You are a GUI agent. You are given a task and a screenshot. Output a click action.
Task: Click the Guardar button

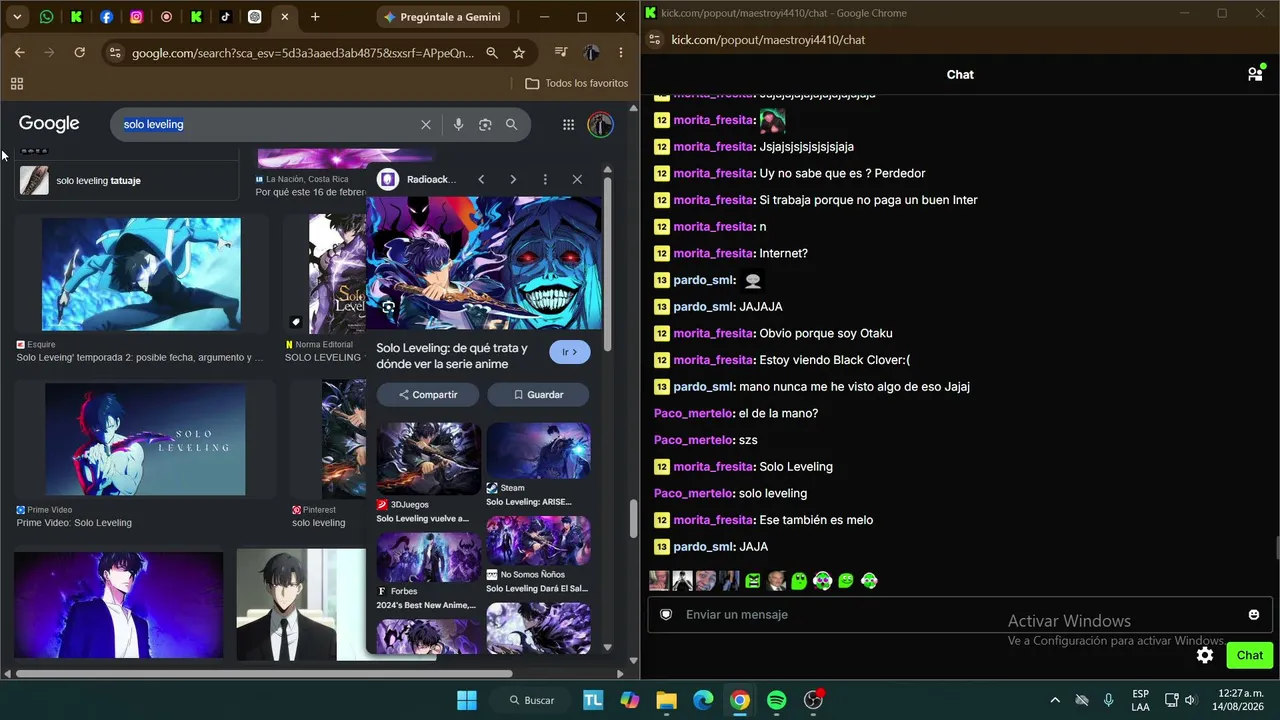538,395
